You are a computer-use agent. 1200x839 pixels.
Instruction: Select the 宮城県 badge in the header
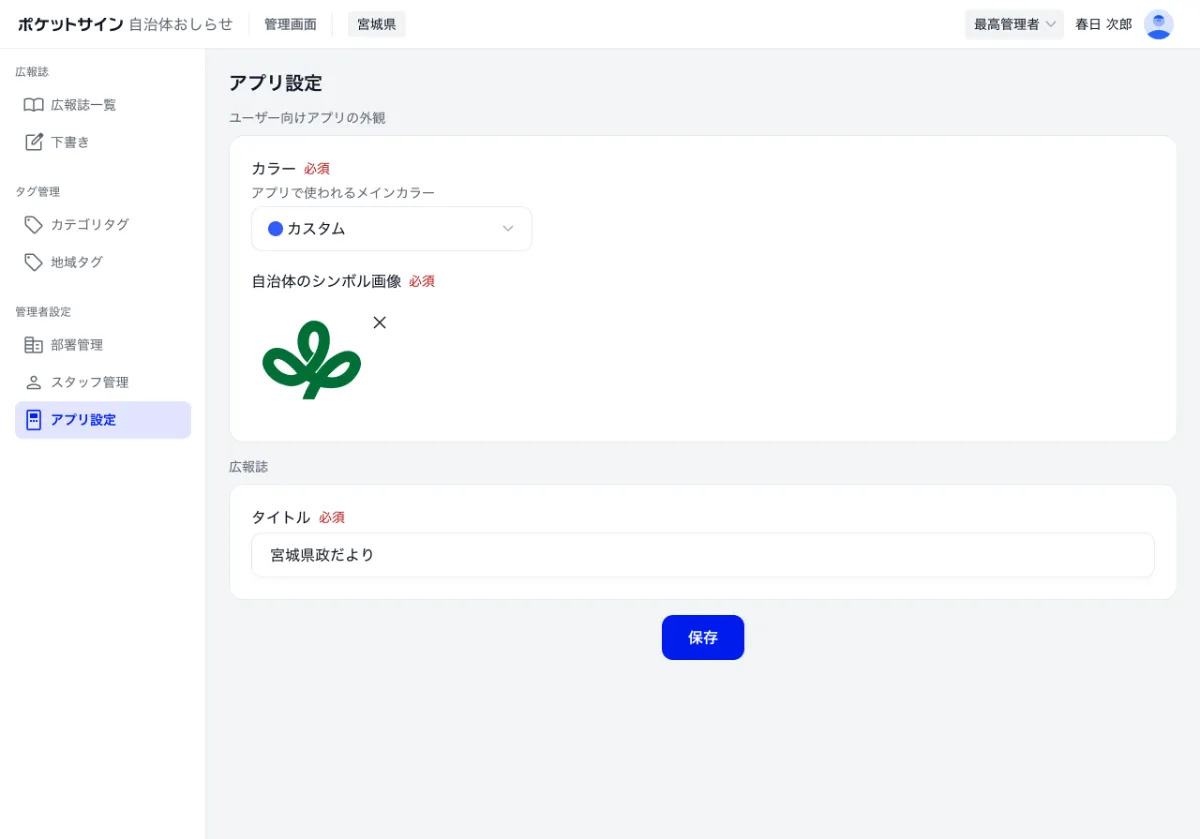[376, 23]
